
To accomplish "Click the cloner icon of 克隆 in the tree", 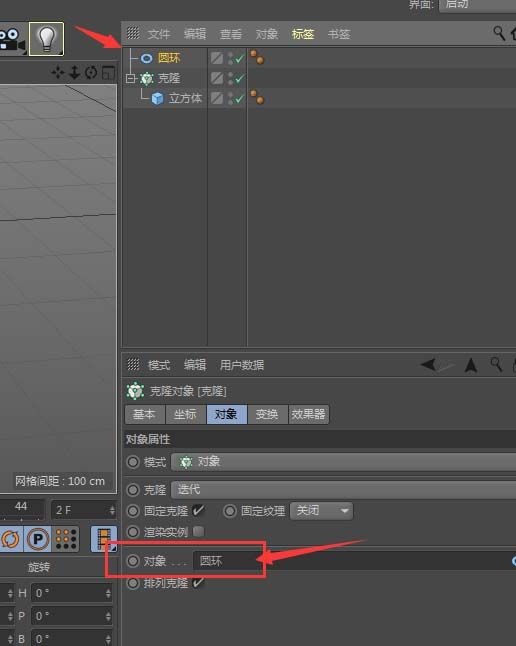I will click(x=146, y=78).
